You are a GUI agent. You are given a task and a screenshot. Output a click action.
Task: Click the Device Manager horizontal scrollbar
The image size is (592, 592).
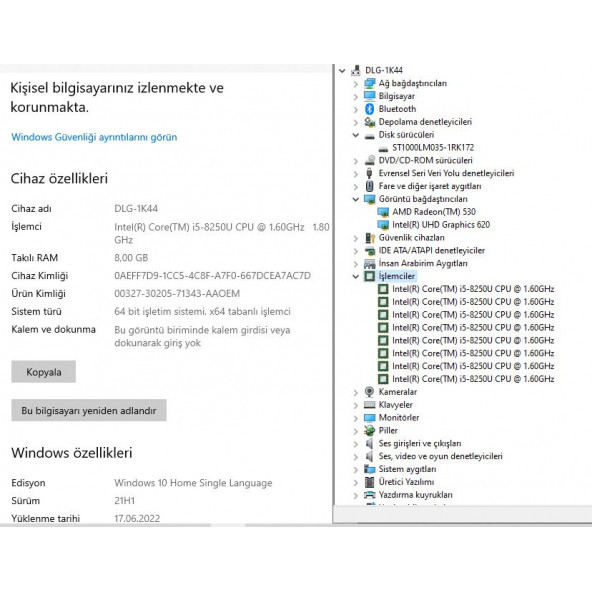point(462,523)
